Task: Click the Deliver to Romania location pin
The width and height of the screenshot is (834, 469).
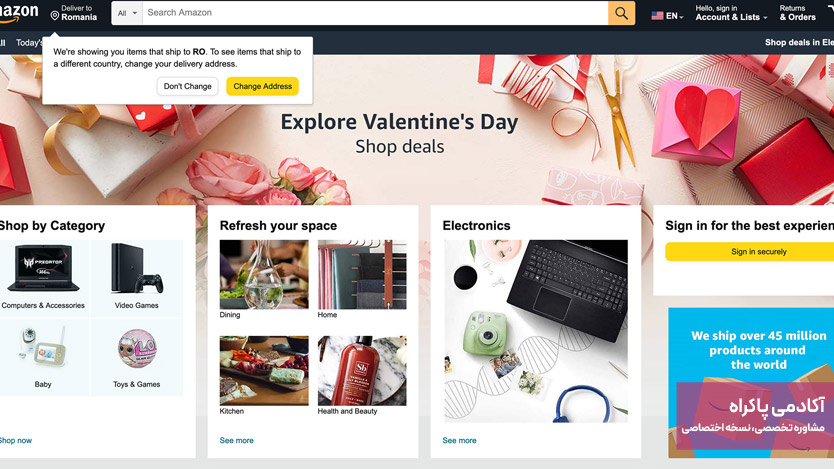Action: point(54,16)
